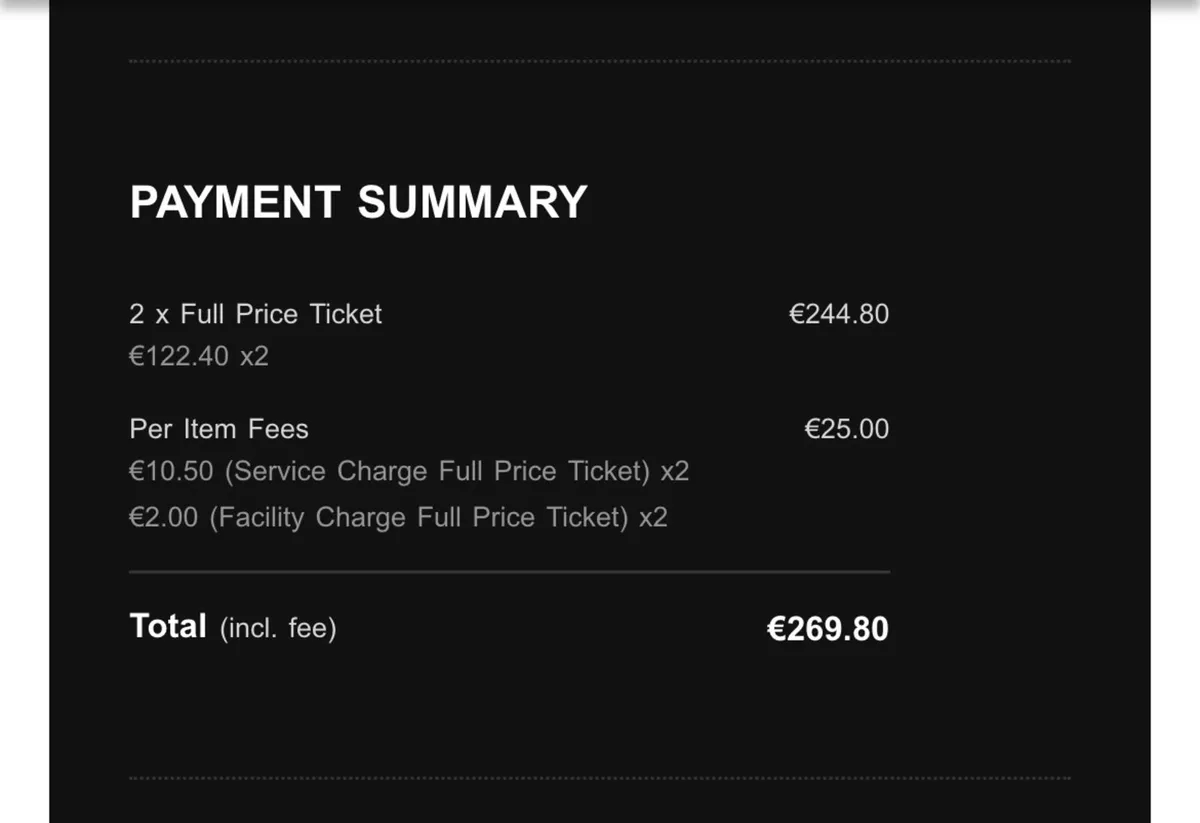This screenshot has height=823, width=1200.
Task: Select the €10.50 service charge price
Action: [x=171, y=471]
